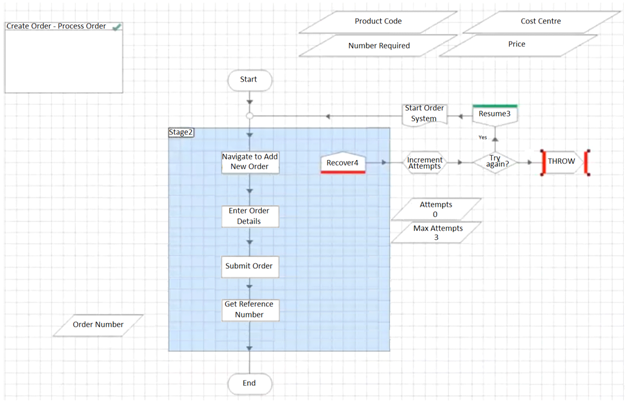Click the Submit Order step
Screen dimensions: 628x404
click(x=250, y=266)
